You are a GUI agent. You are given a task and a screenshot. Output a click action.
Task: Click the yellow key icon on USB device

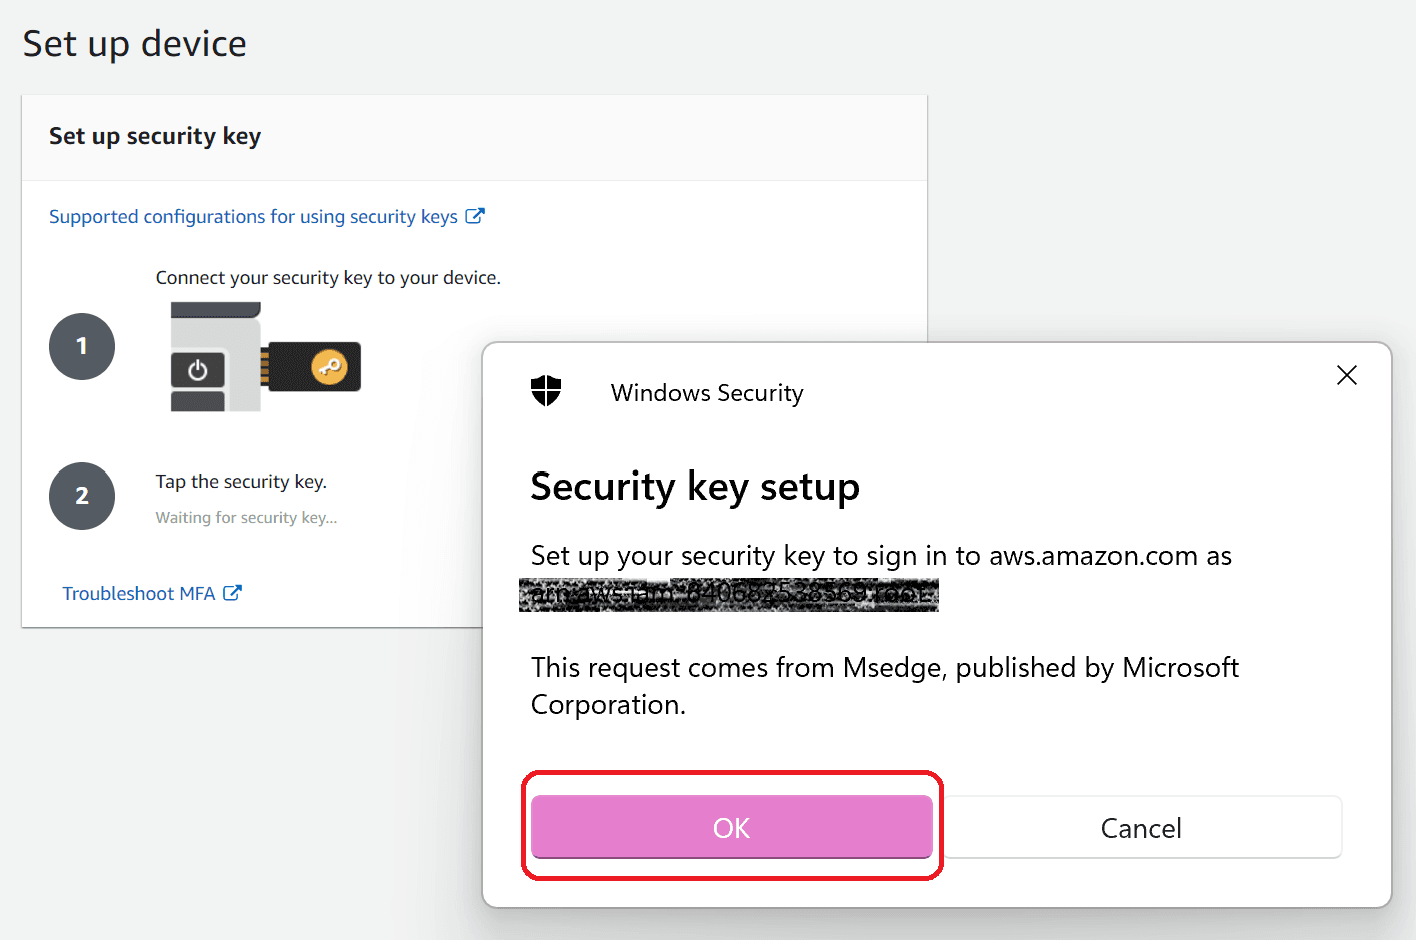click(329, 367)
